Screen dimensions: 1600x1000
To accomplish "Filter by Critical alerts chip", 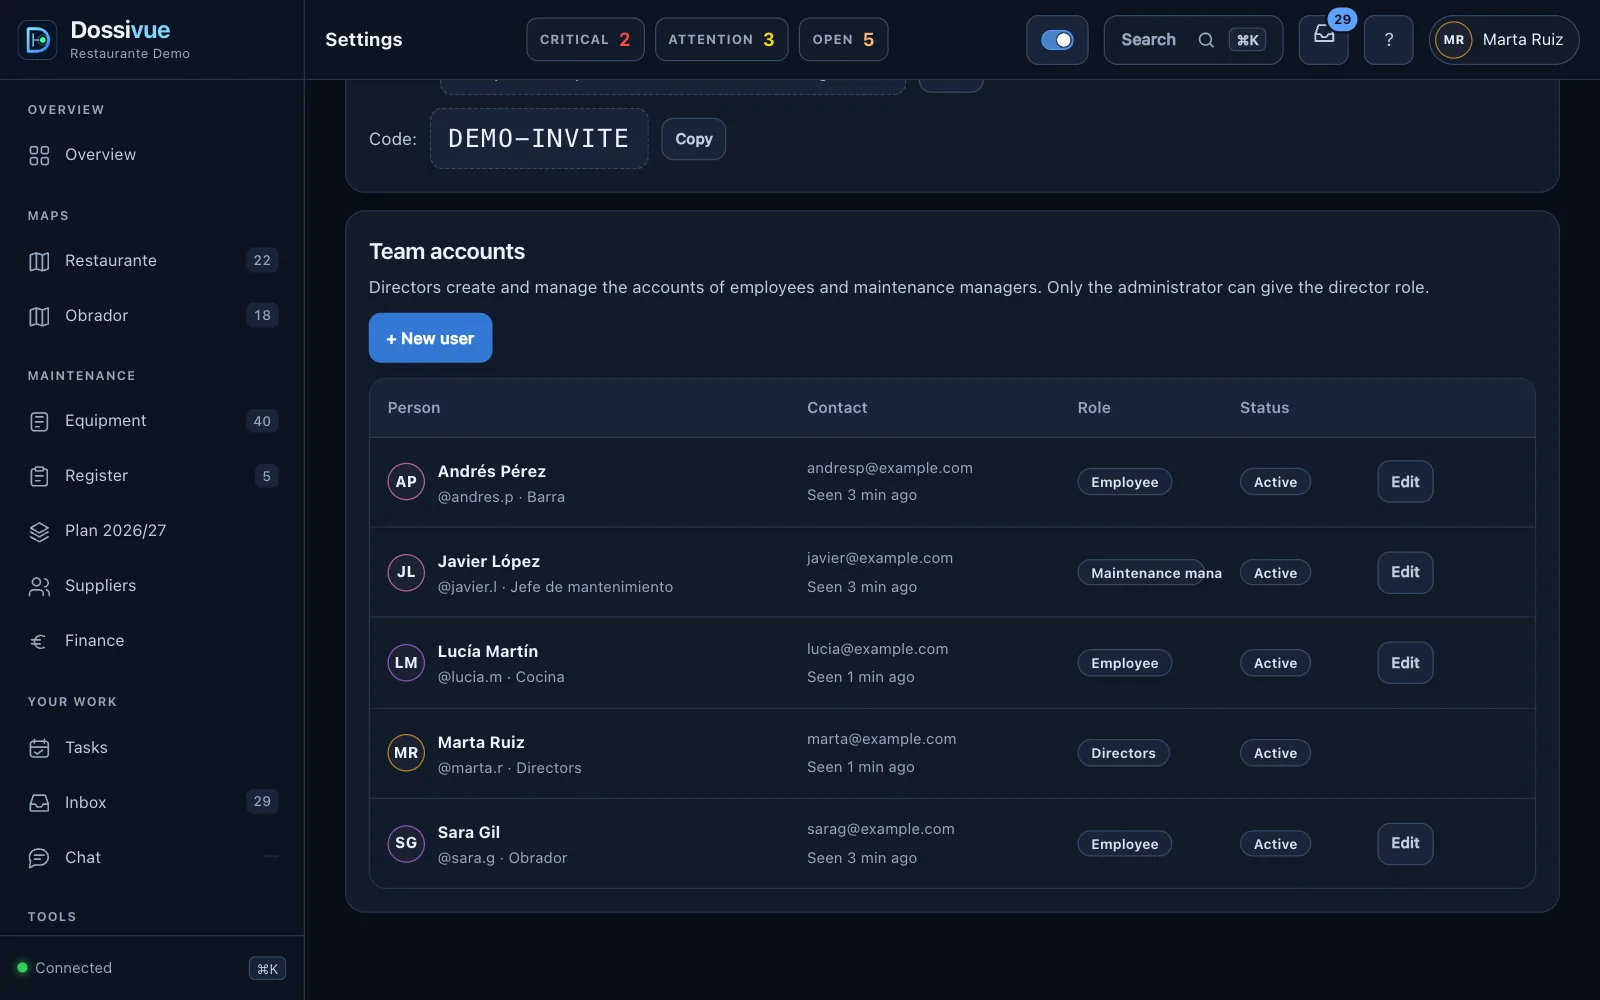I will pos(585,40).
